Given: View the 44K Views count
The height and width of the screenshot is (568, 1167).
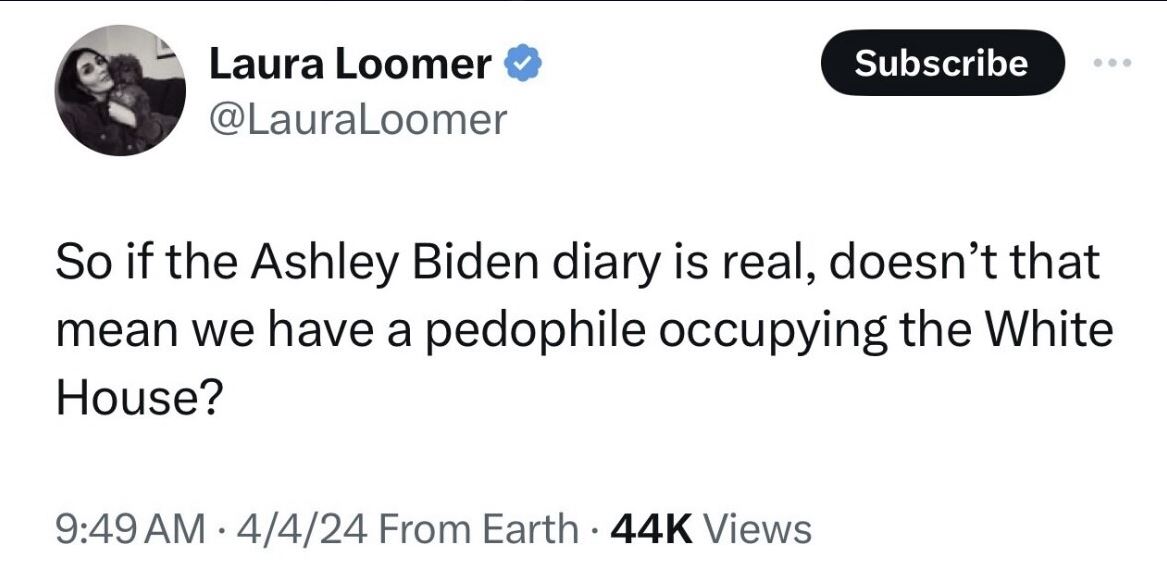Looking at the screenshot, I should [x=710, y=529].
